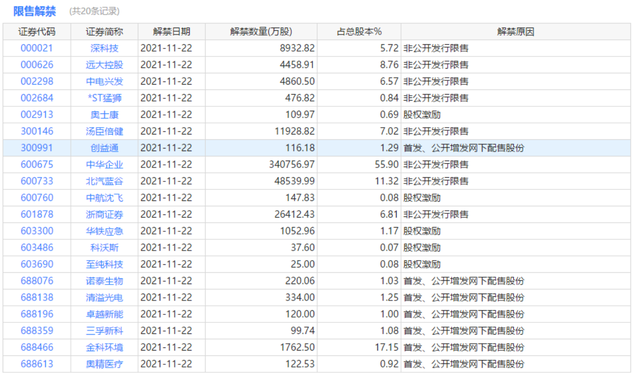Click stock code 688076
Screen dimensions: 640x375
pyautogui.click(x=37, y=281)
